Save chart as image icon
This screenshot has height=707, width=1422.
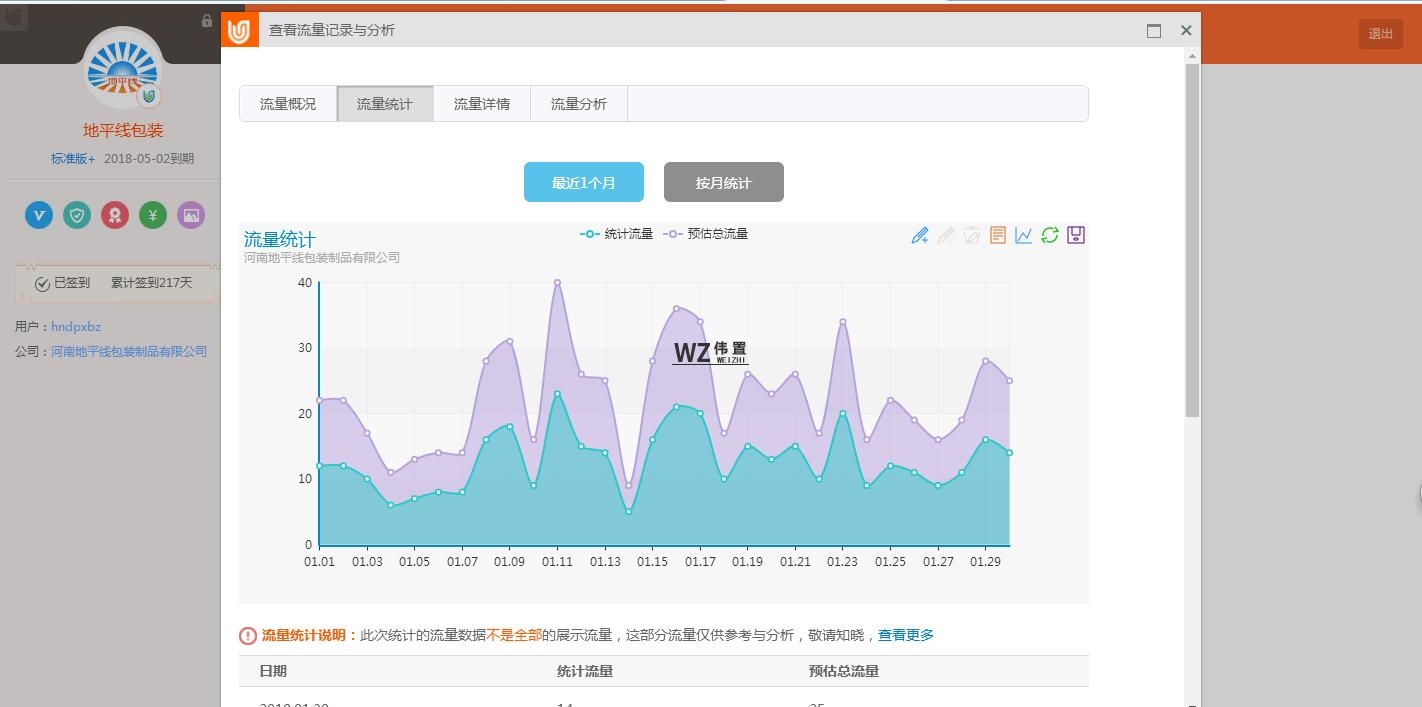click(x=1075, y=235)
